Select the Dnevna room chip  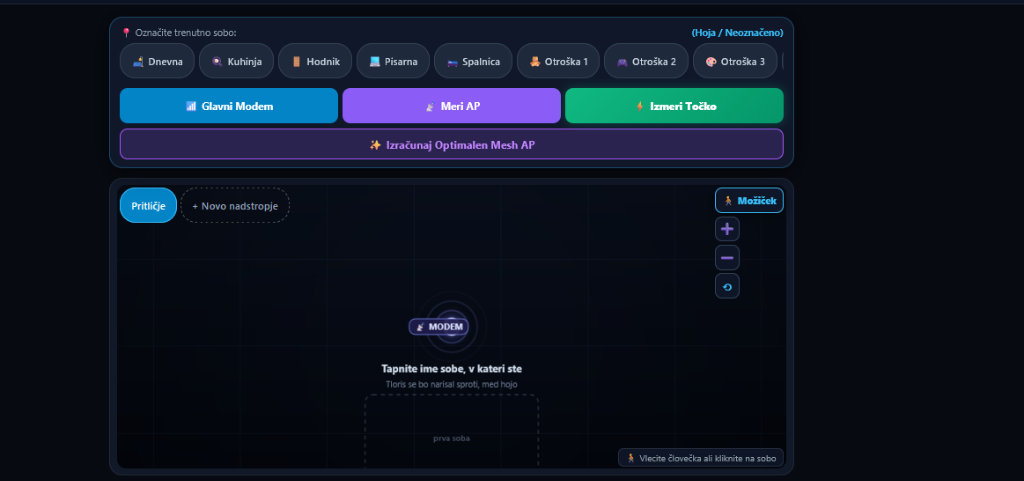[x=157, y=61]
